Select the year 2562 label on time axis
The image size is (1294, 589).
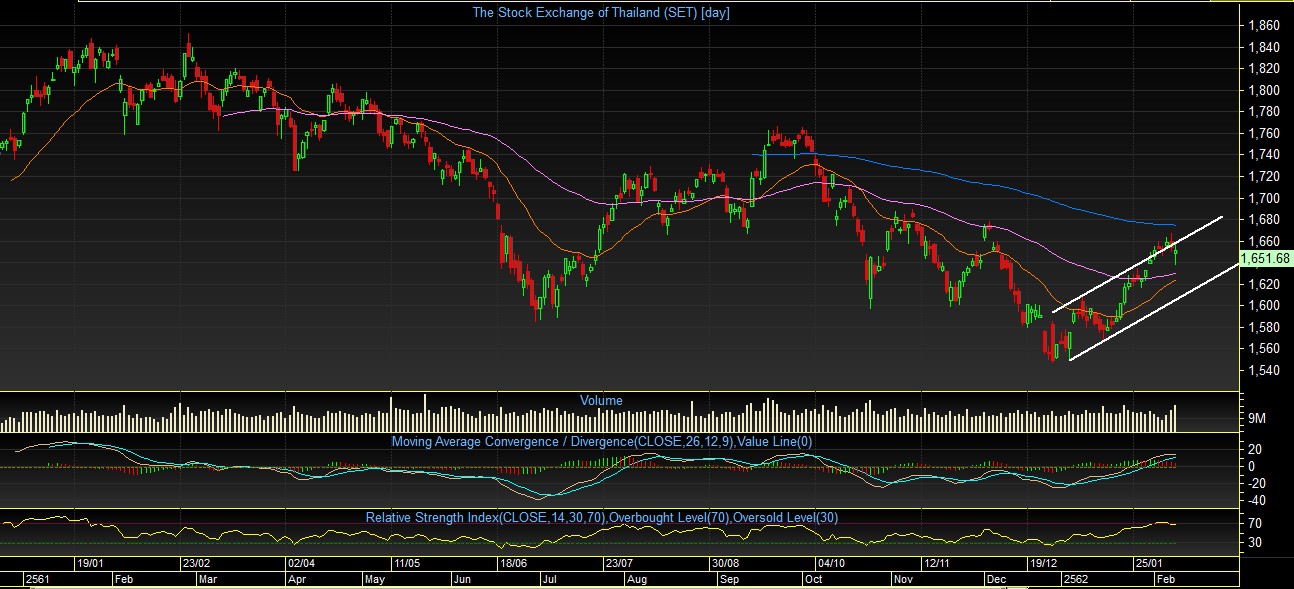tap(1075, 579)
